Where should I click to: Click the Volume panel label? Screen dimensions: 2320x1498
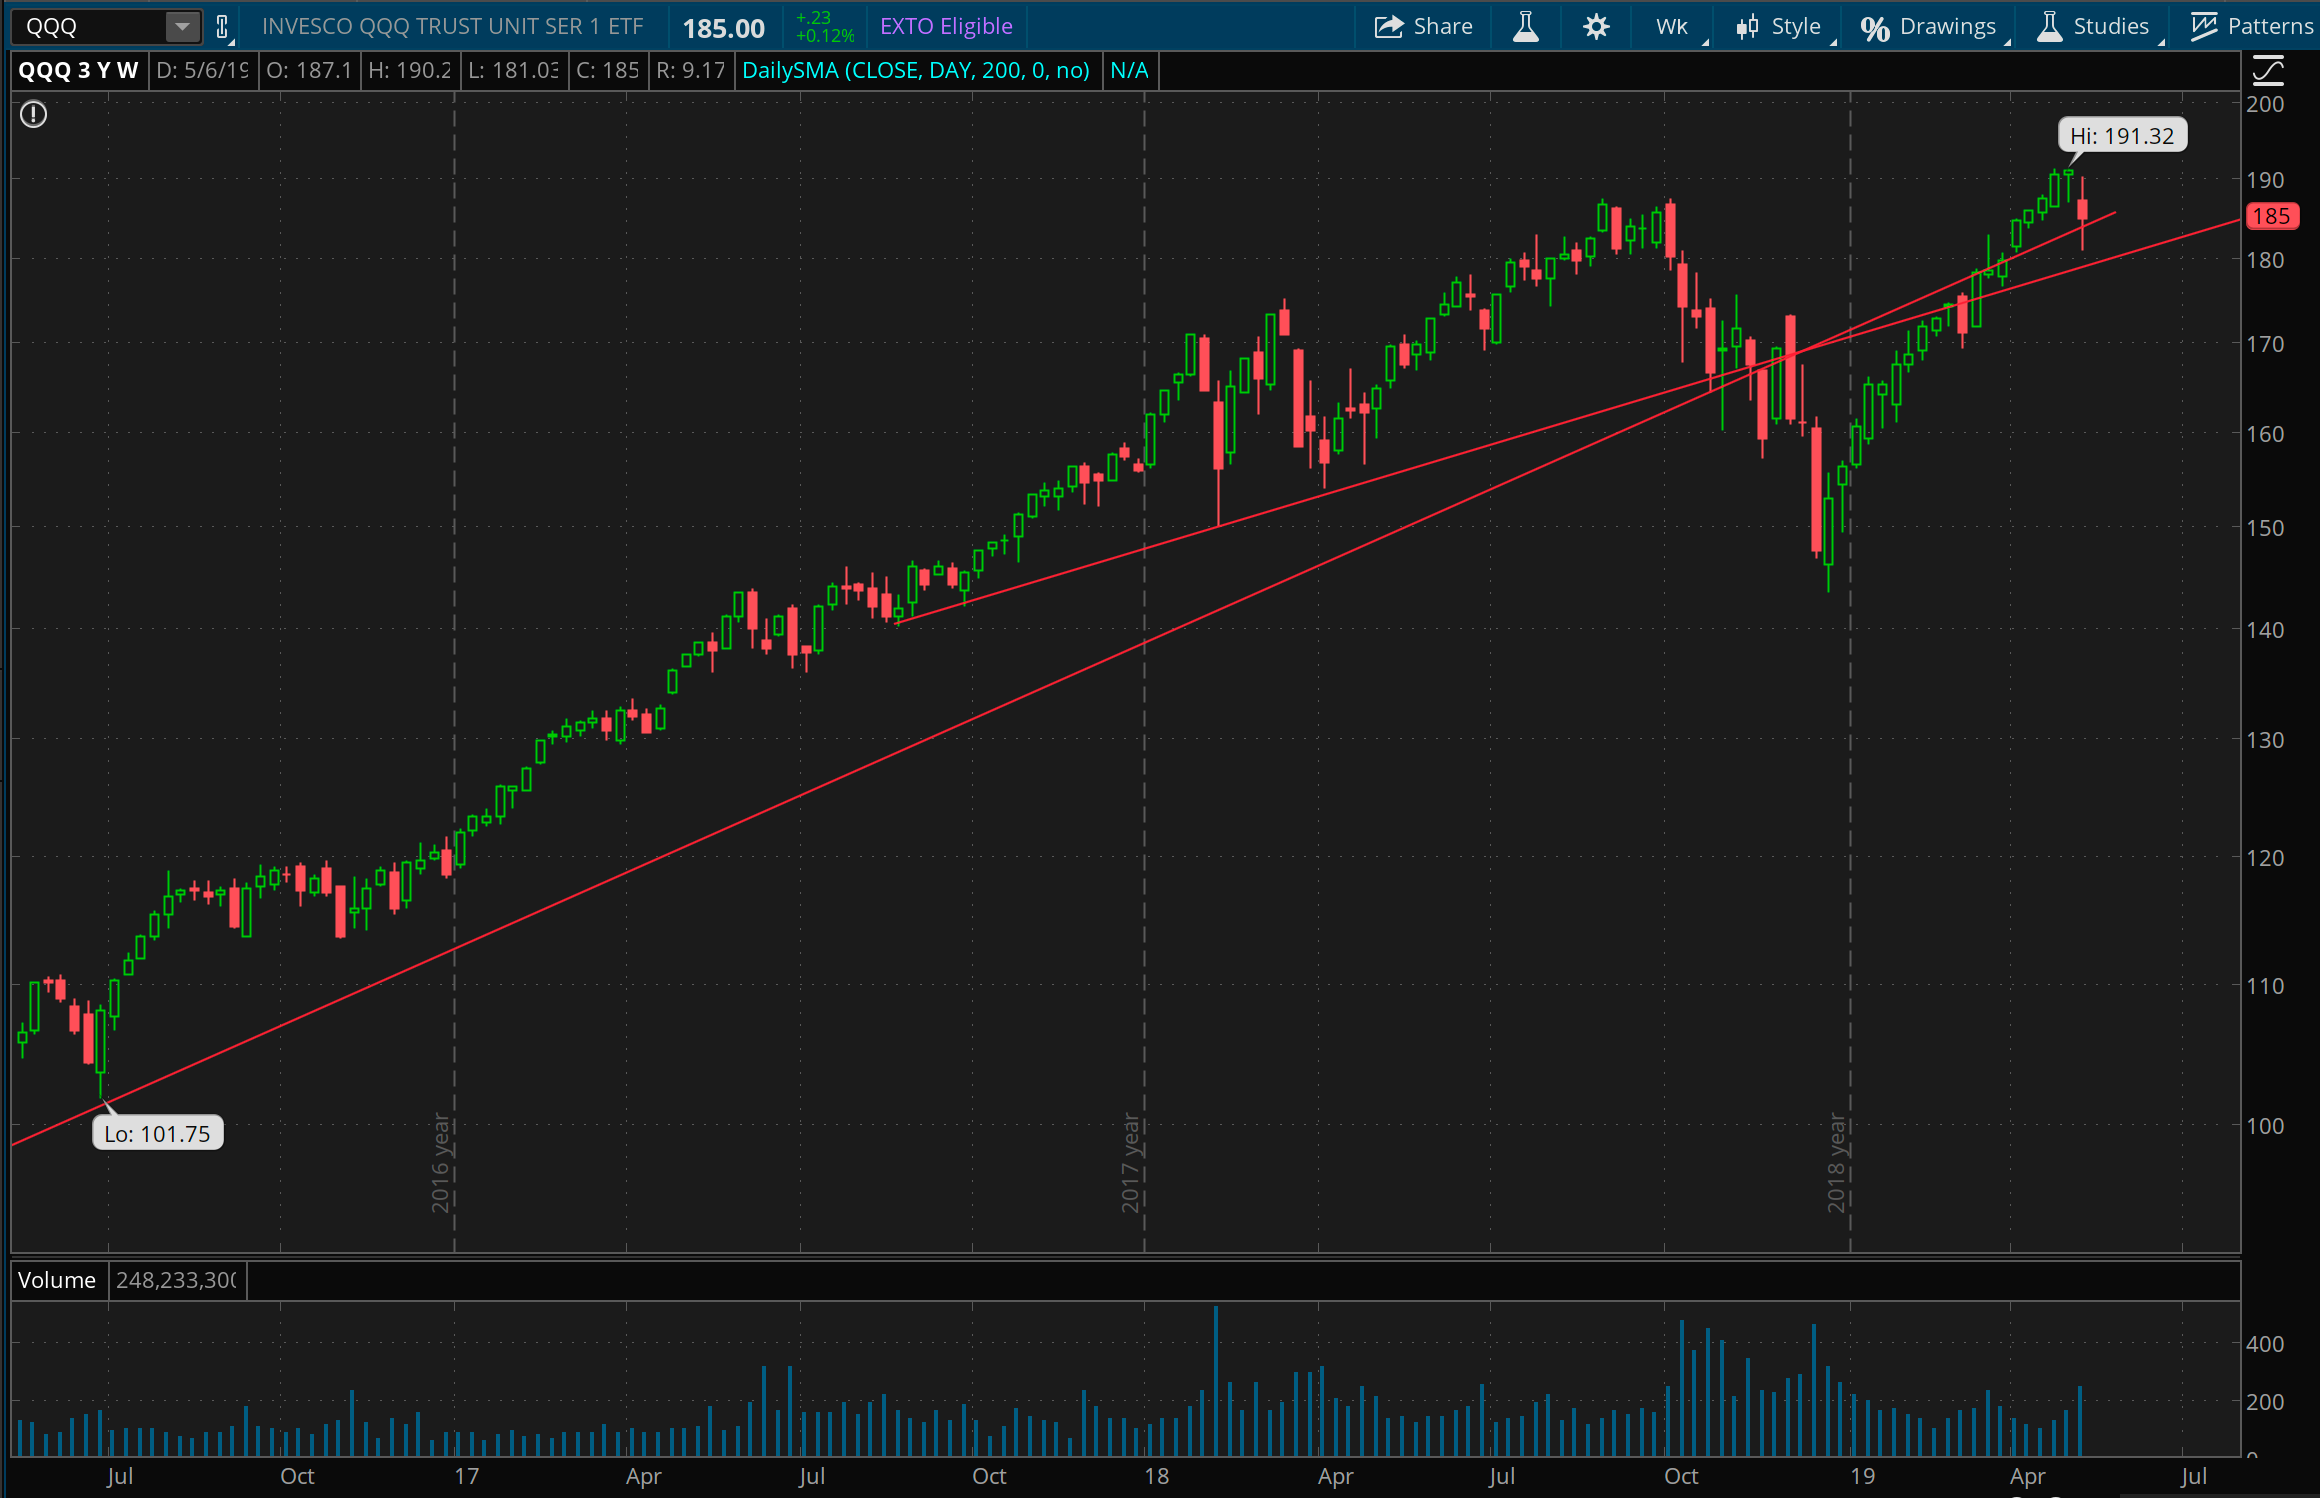tap(57, 1281)
